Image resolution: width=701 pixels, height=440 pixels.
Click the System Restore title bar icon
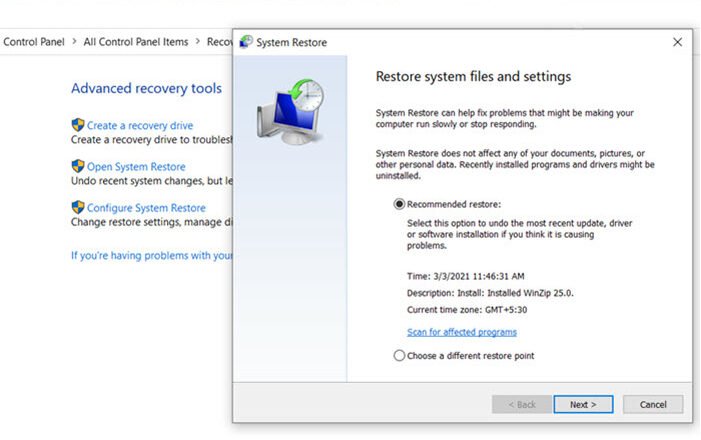click(x=246, y=42)
